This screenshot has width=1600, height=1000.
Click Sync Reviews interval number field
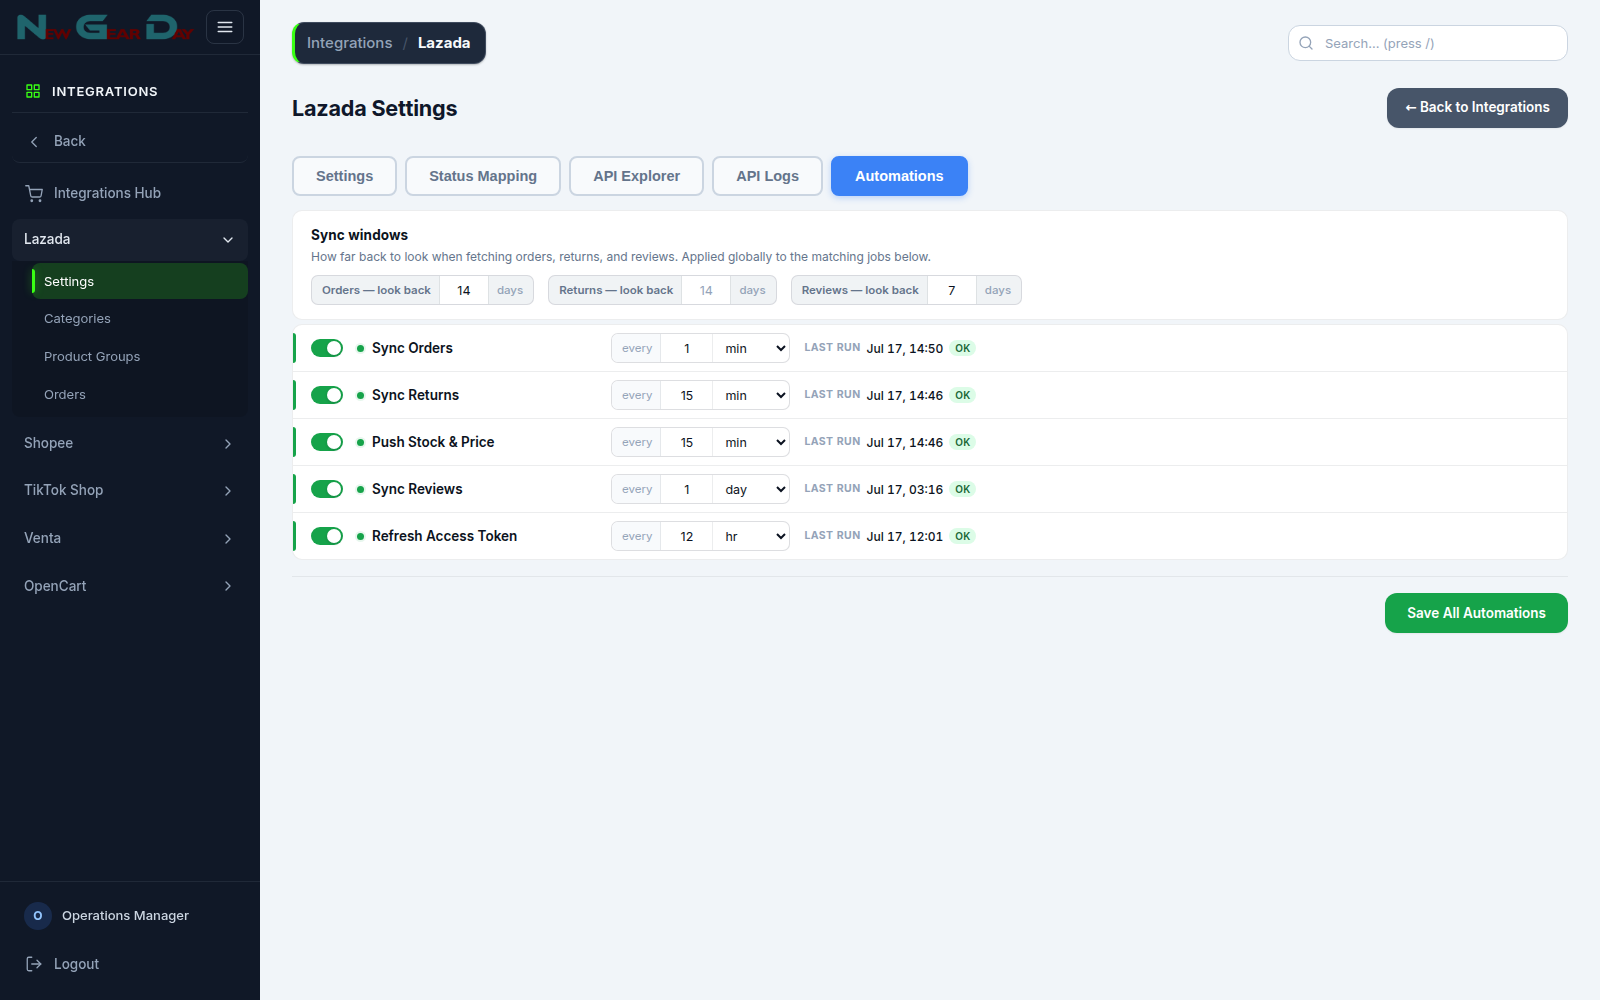pyautogui.click(x=687, y=489)
